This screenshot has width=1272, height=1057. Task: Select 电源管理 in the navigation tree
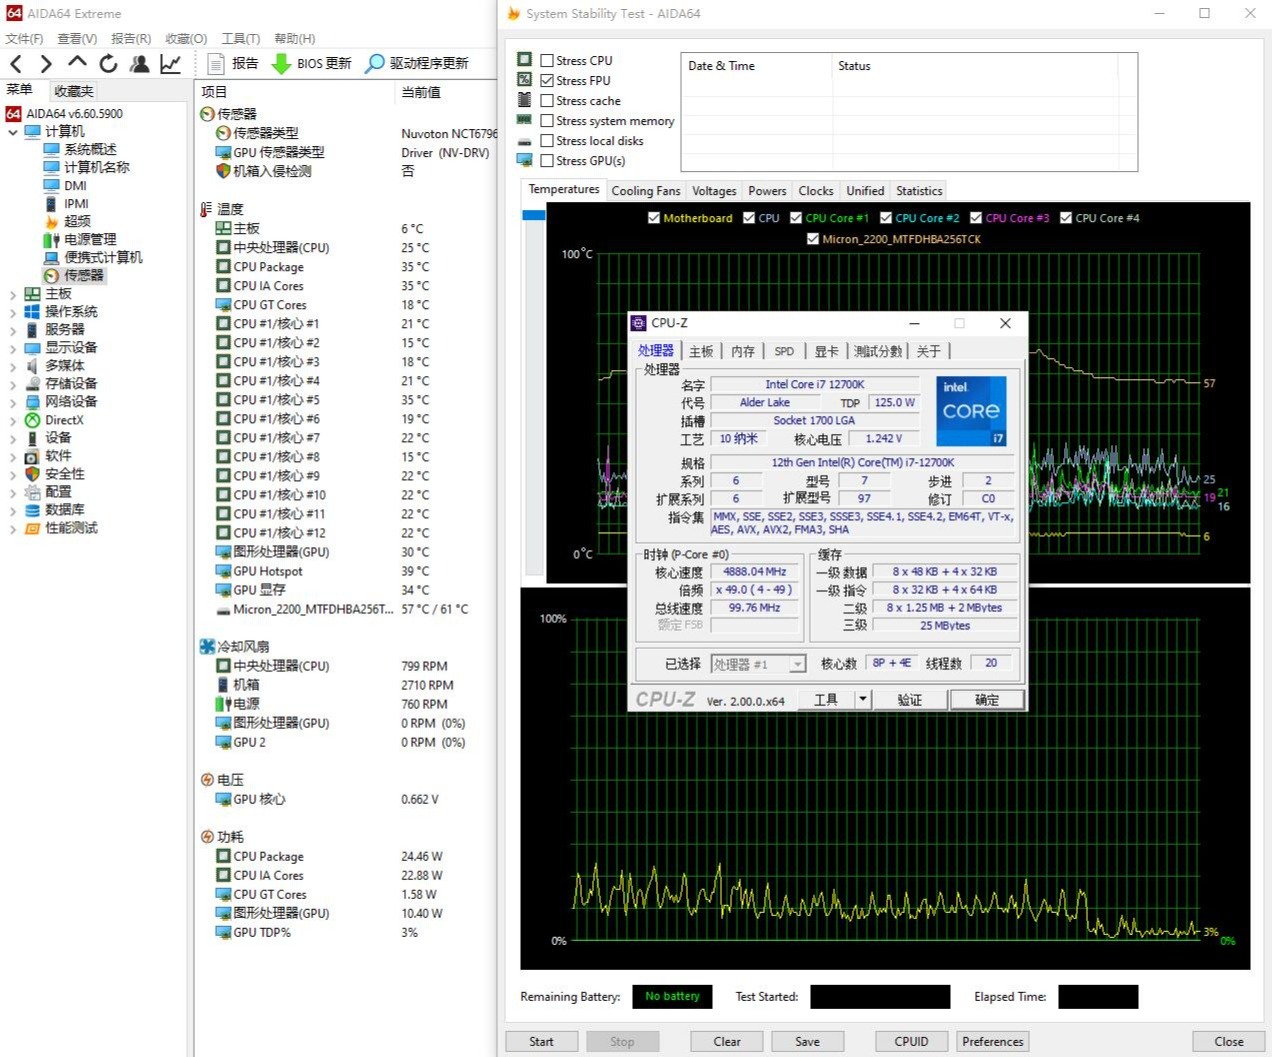click(90, 239)
